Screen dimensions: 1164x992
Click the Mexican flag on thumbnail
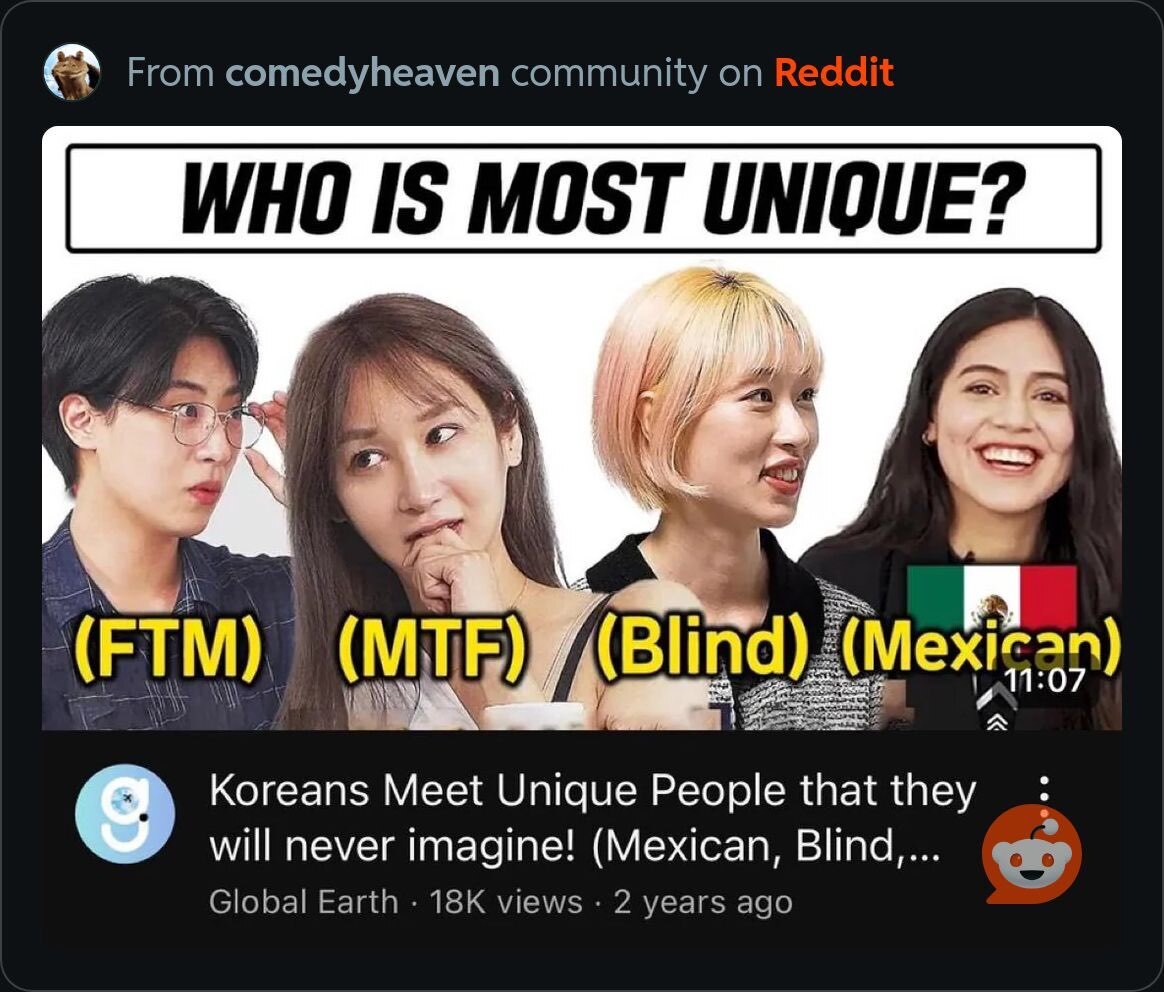(992, 596)
